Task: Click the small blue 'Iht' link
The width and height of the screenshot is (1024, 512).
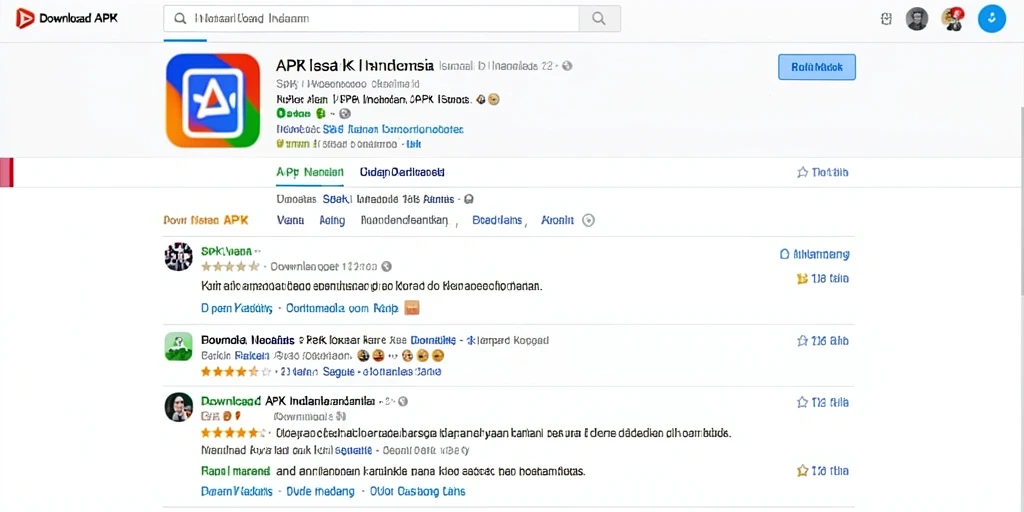Action: [414, 143]
